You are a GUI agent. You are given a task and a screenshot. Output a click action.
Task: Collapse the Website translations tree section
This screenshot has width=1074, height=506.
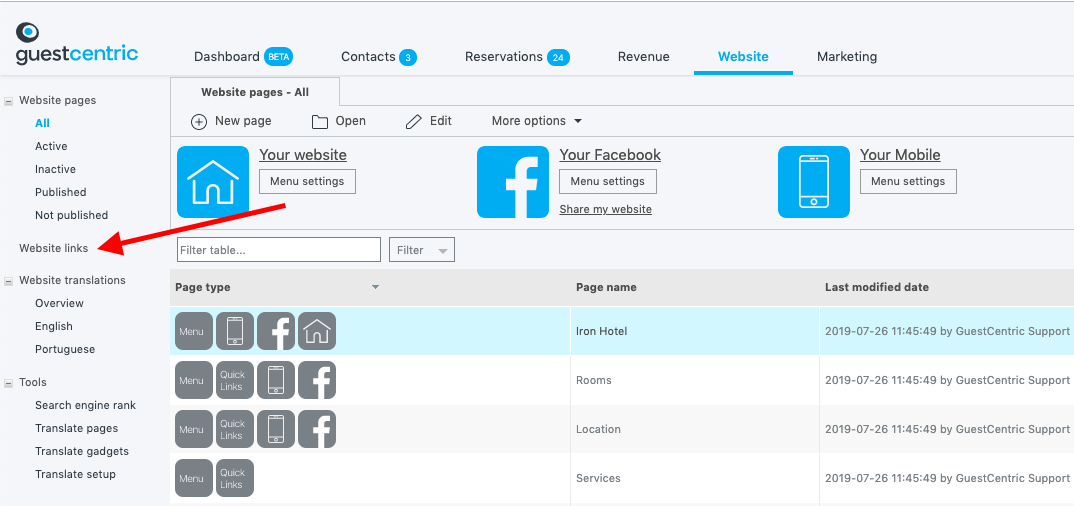coord(9,281)
